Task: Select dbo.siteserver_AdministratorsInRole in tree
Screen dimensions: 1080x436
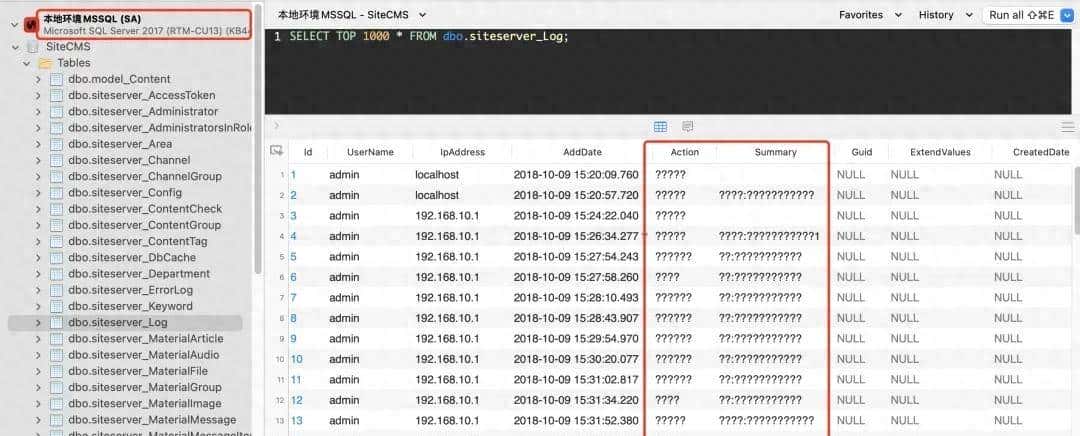Action: 160,127
